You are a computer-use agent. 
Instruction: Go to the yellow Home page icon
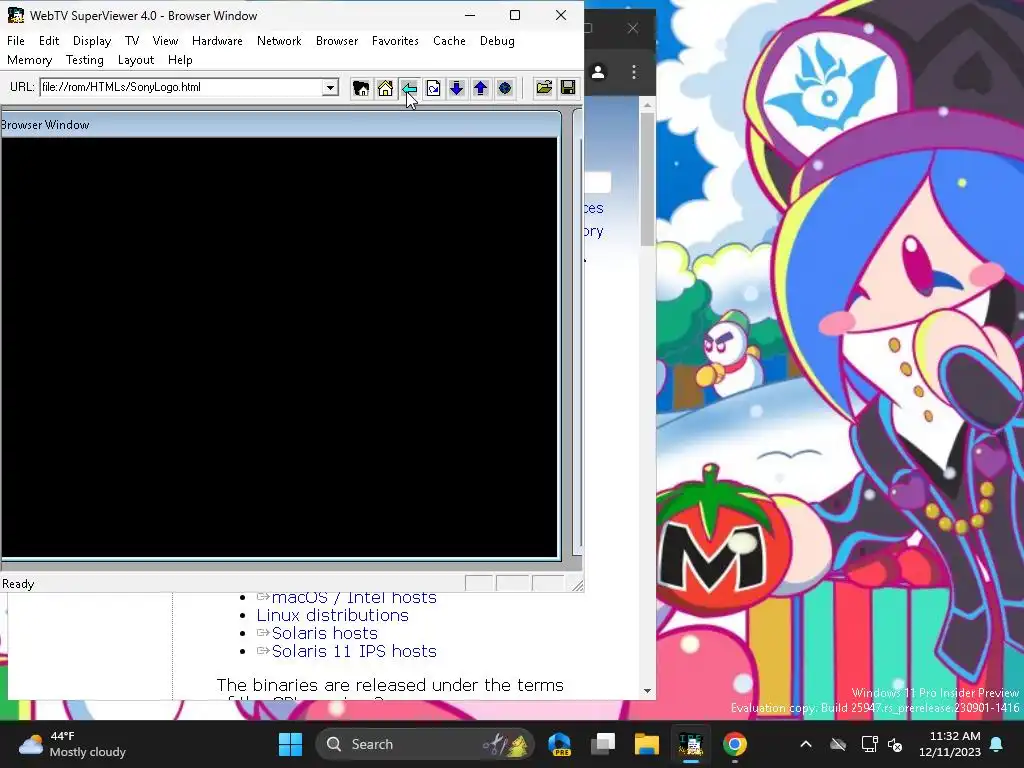click(x=385, y=88)
